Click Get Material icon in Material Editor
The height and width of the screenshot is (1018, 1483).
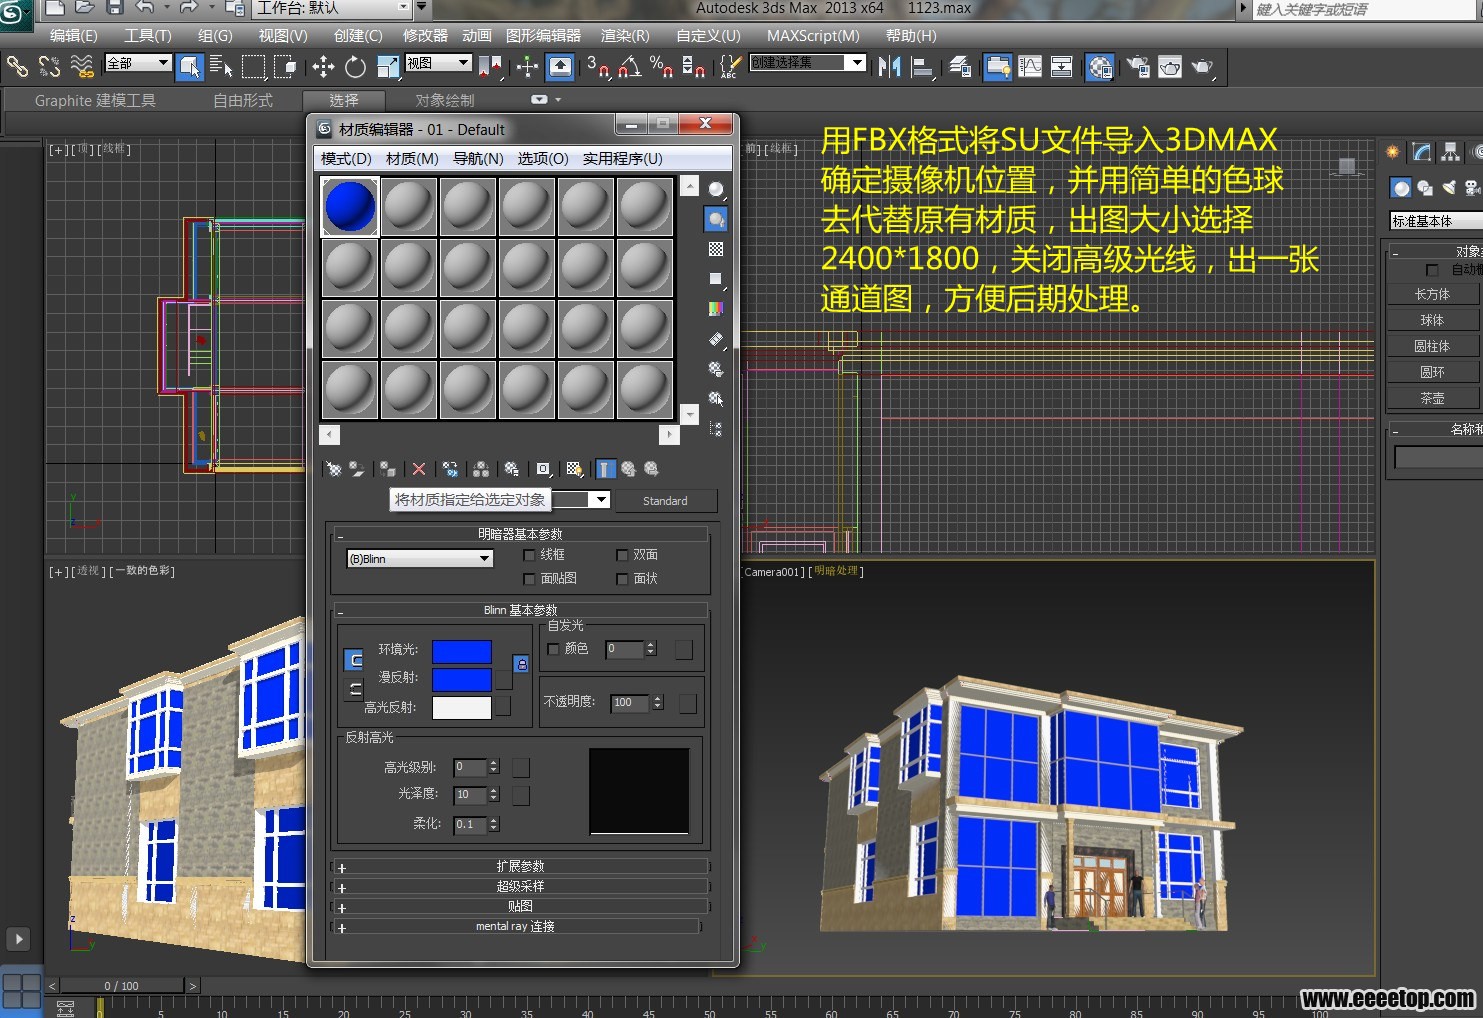pos(333,469)
